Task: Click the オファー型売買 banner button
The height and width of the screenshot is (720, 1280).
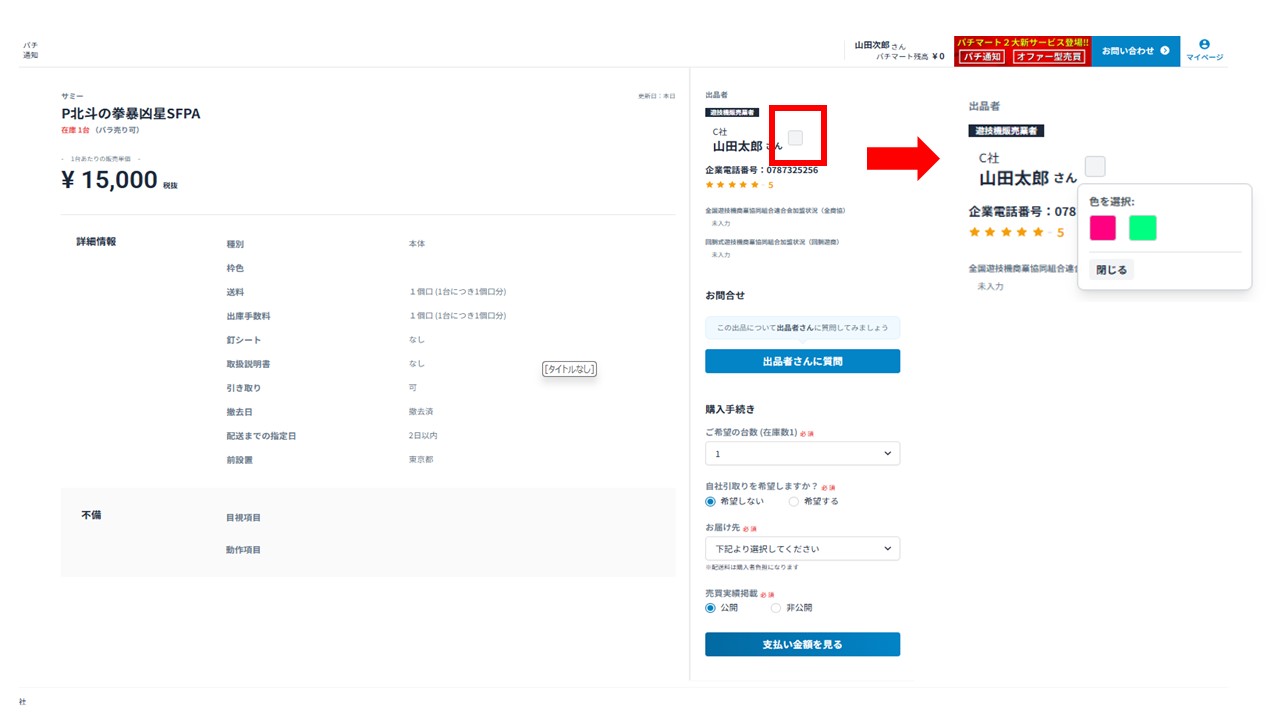Action: [x=1048, y=57]
